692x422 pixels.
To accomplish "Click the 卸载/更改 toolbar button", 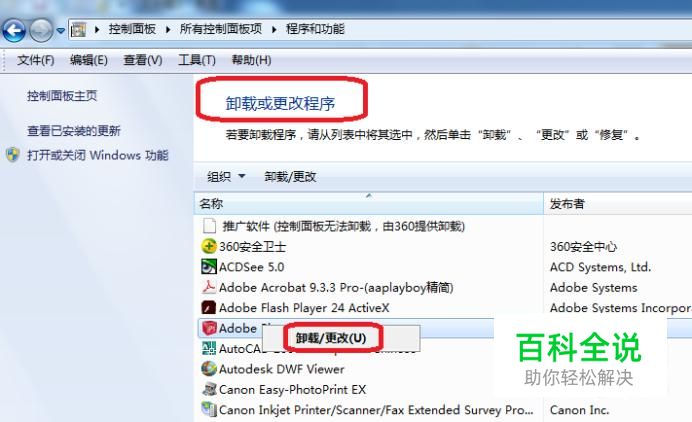I will click(x=290, y=177).
